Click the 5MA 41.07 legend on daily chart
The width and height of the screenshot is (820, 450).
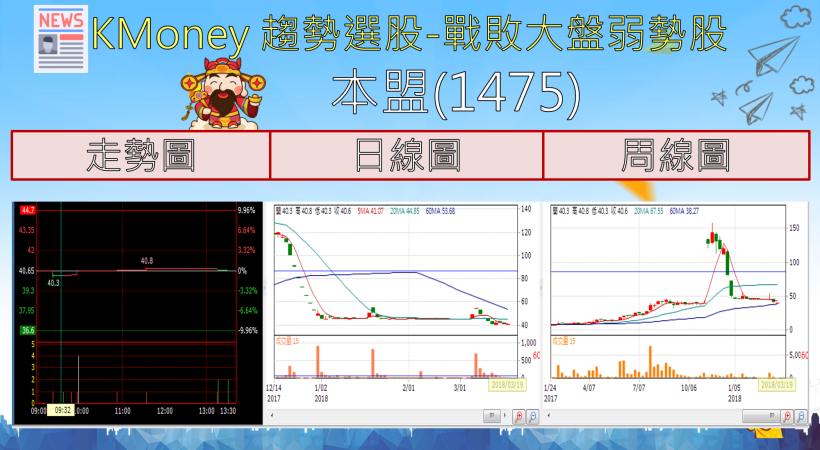(370, 211)
